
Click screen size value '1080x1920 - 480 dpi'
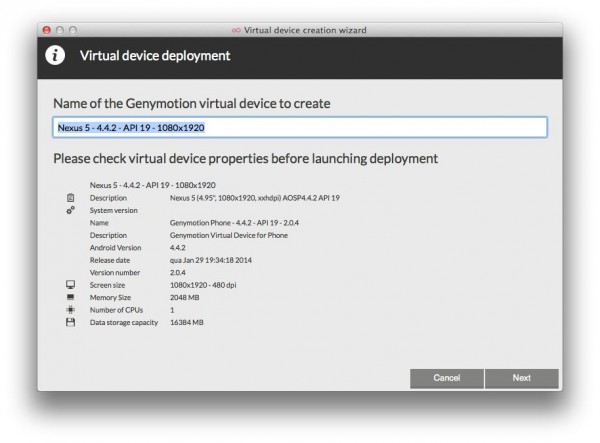pos(203,285)
